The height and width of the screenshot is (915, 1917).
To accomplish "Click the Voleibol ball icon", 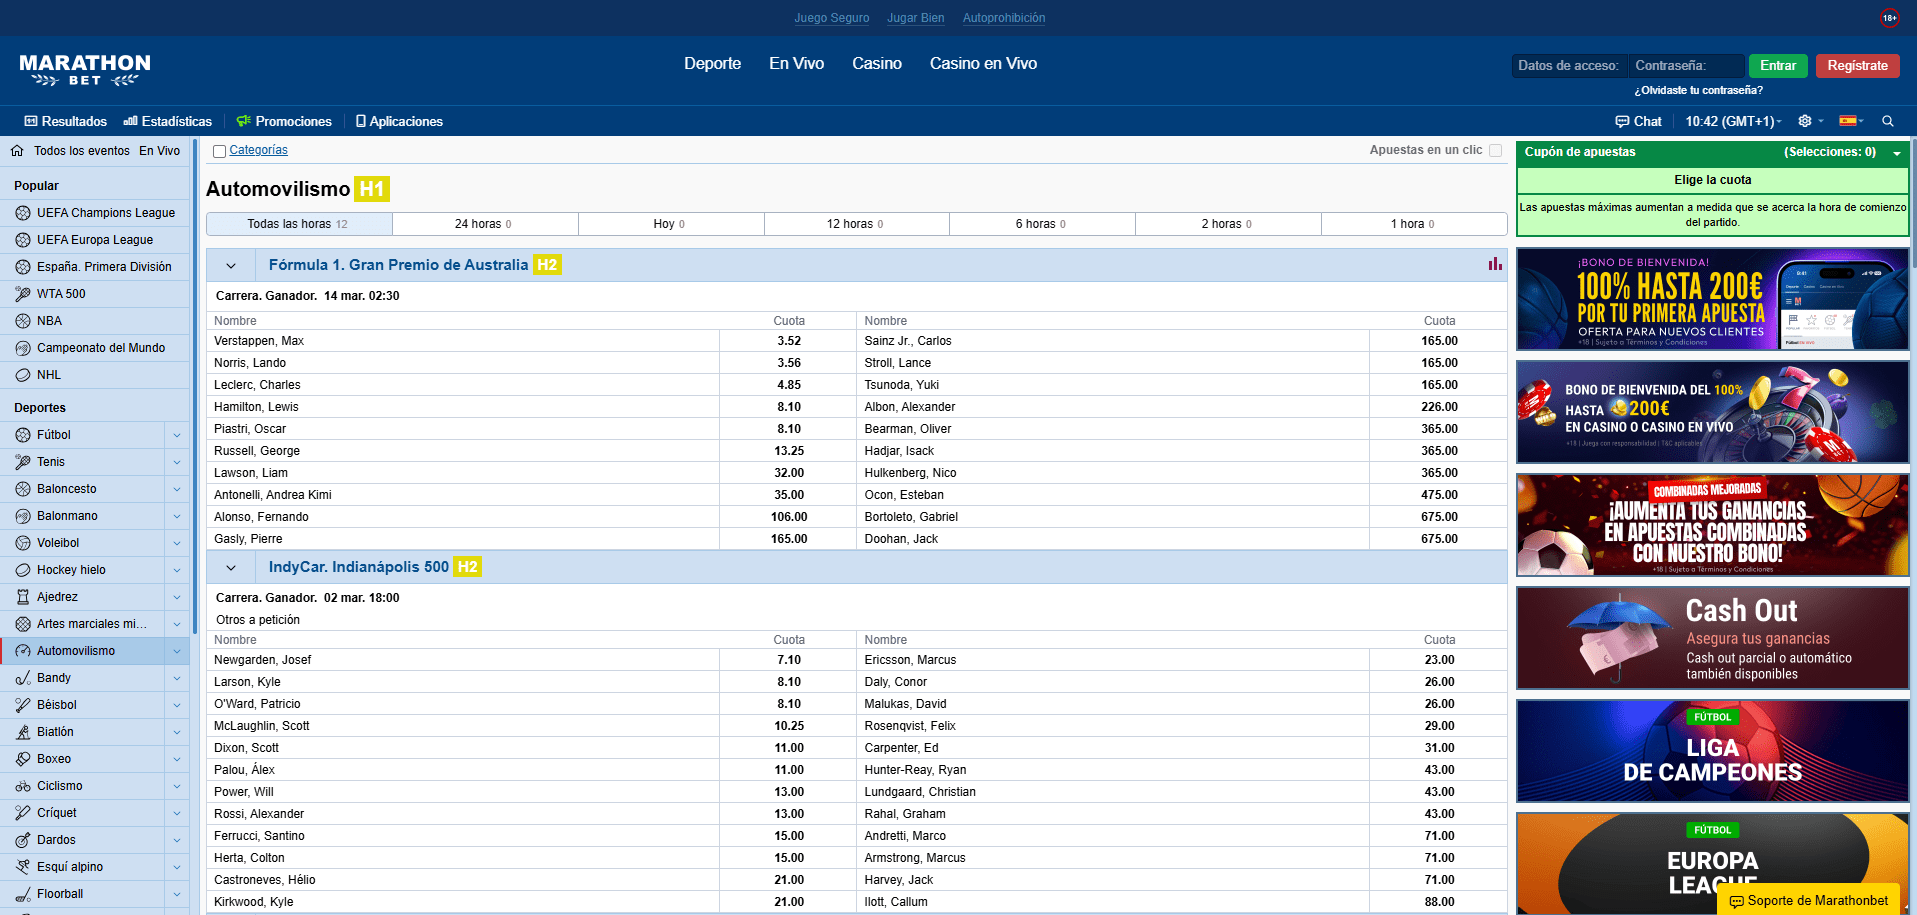I will (23, 543).
